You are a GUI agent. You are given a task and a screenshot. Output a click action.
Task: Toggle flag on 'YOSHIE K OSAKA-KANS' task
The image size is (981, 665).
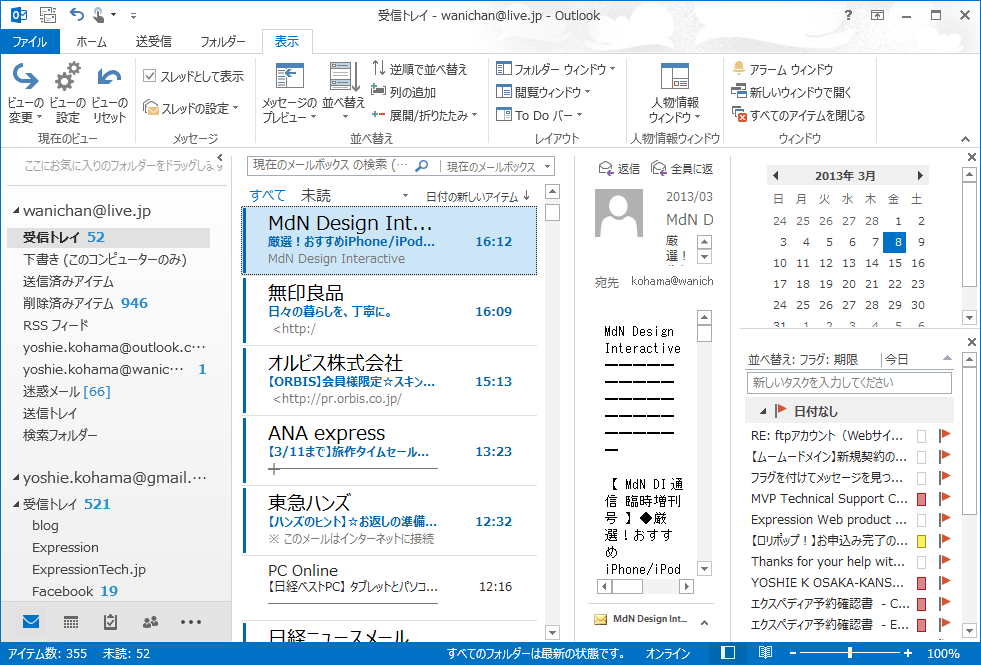(945, 582)
